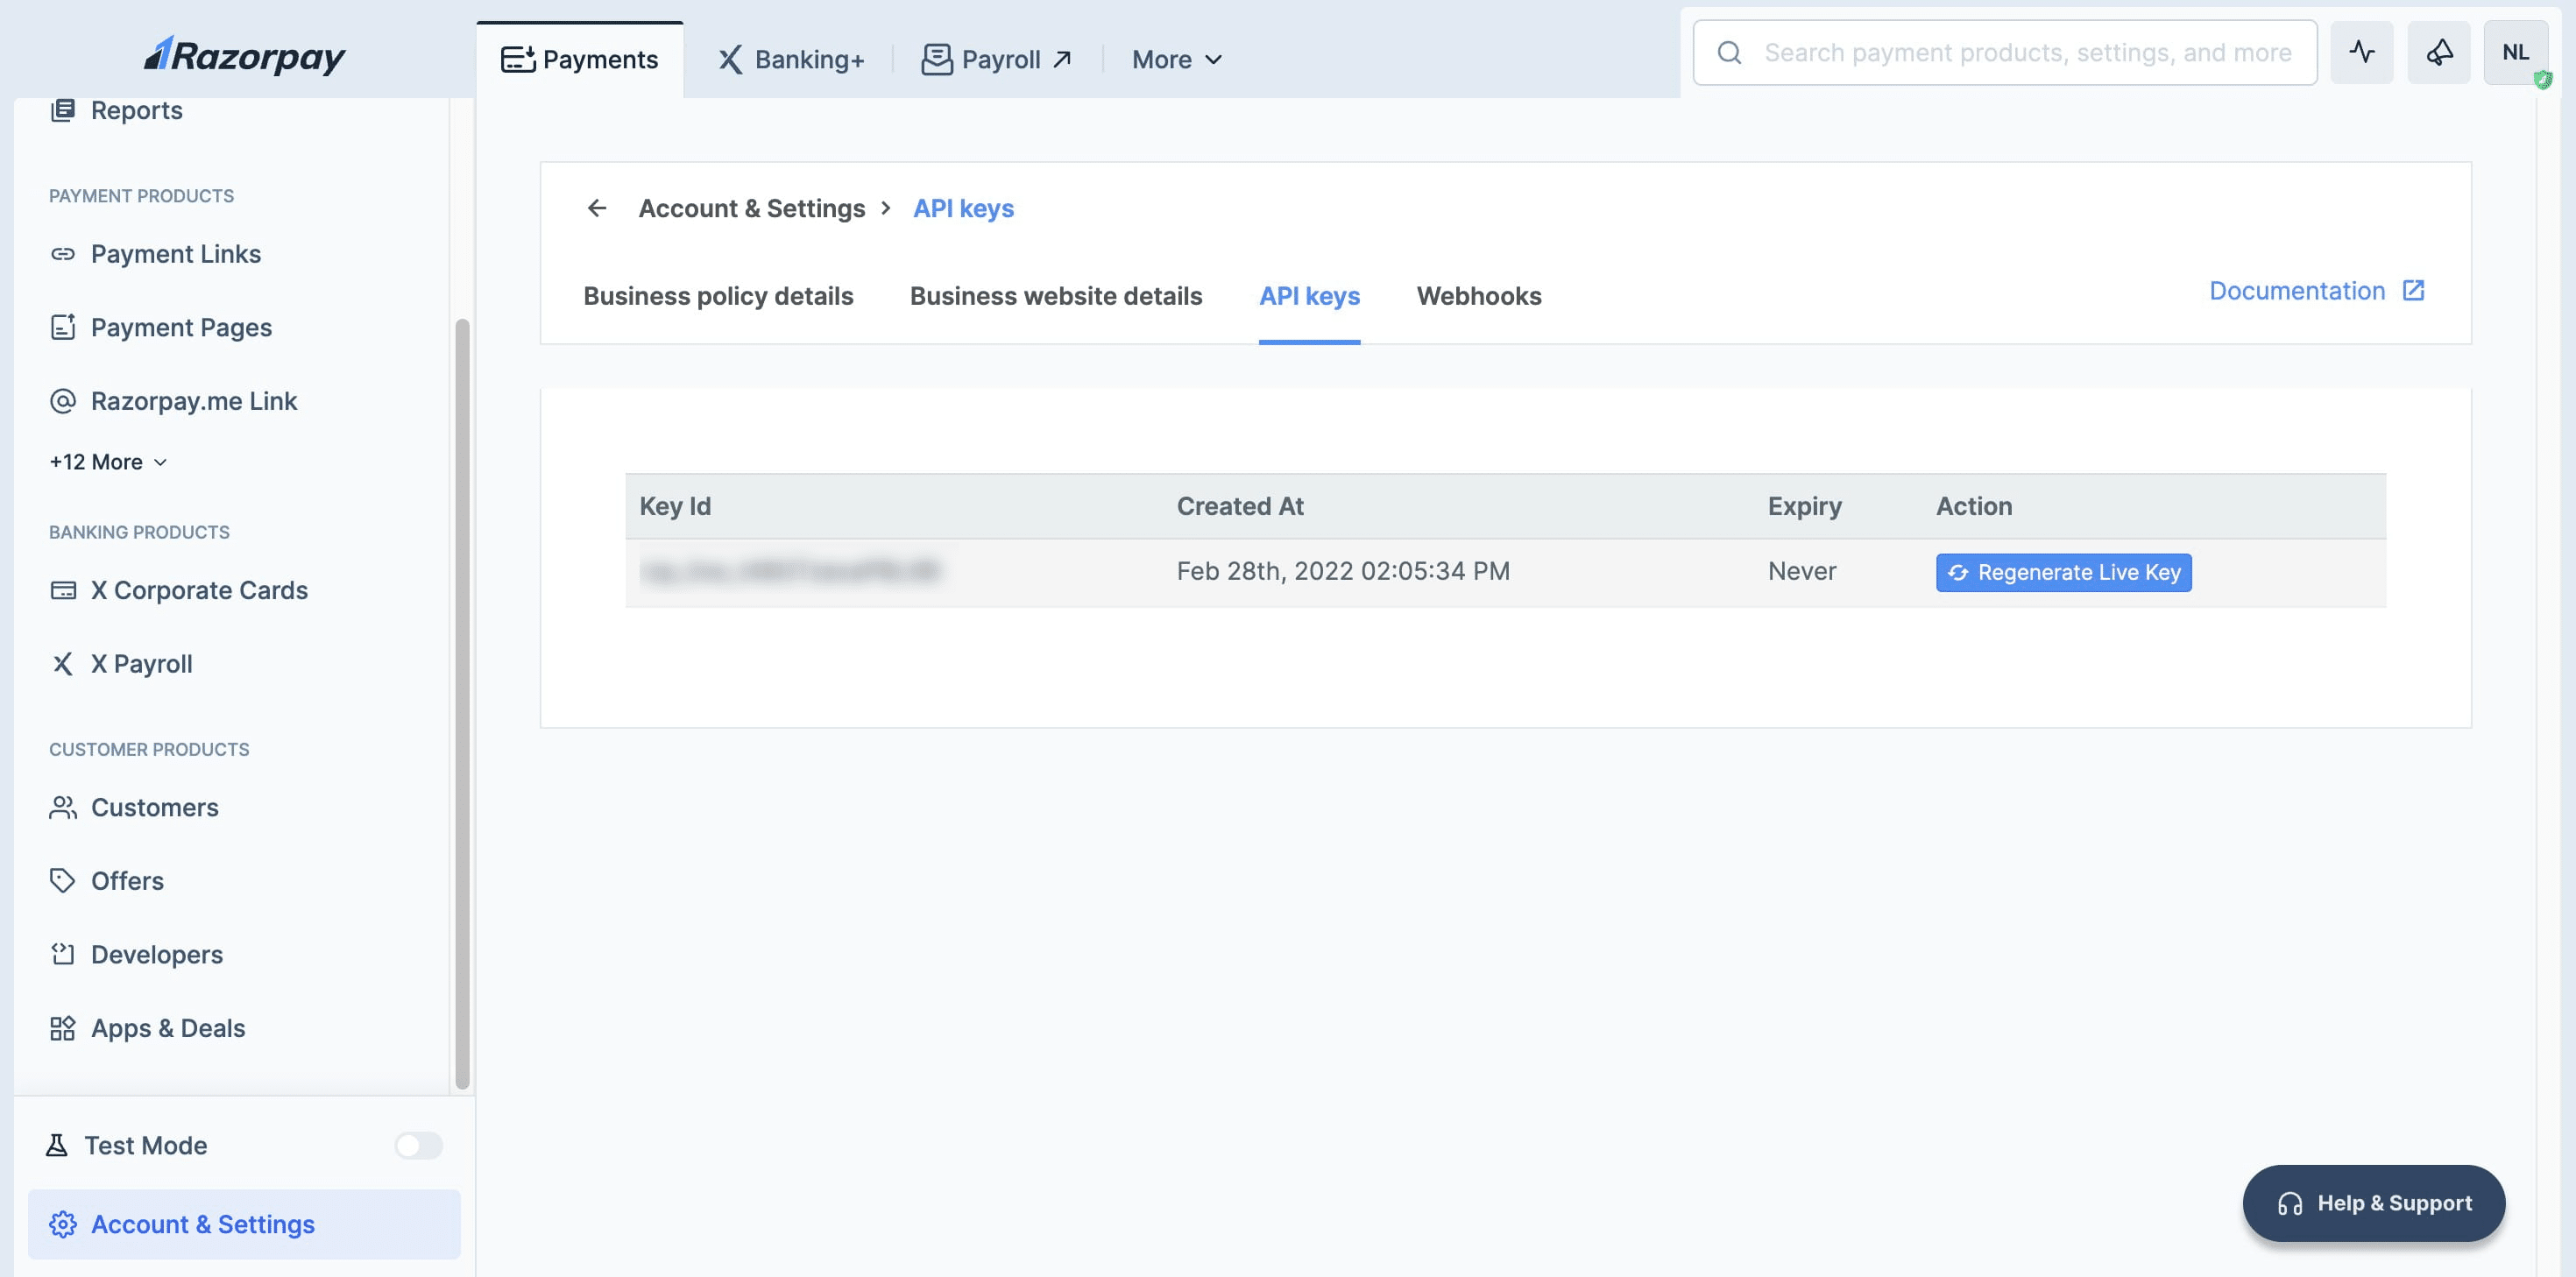Toggle the Test Mode switch

click(418, 1145)
